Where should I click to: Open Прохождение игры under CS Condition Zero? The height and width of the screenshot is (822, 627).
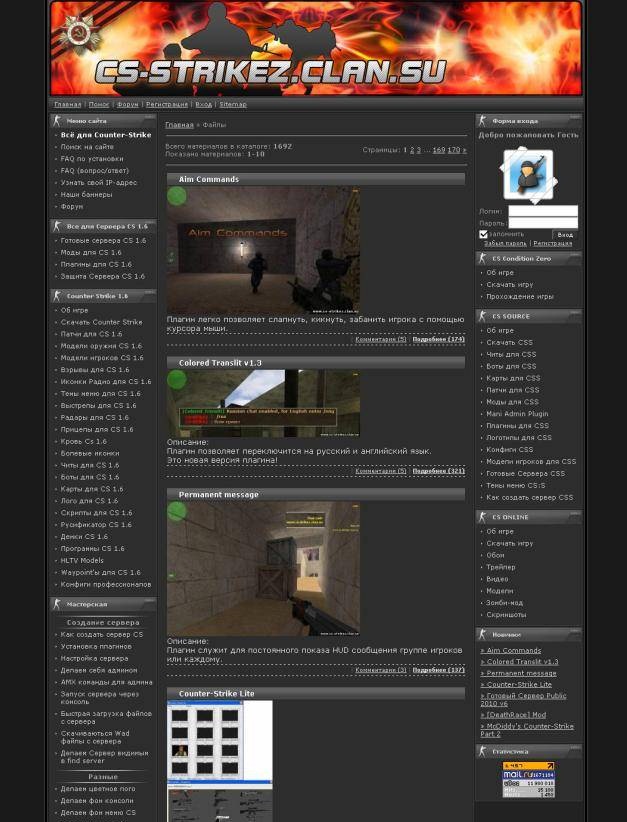(520, 296)
